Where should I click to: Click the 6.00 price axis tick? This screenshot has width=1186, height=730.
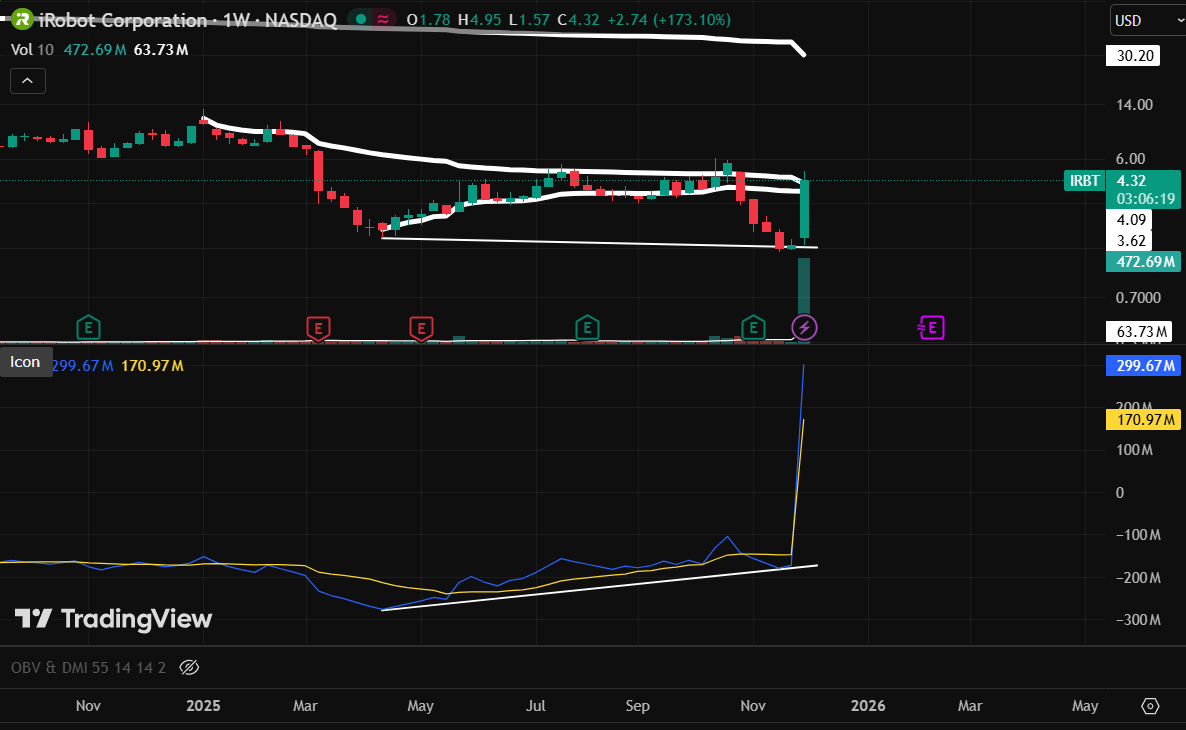pyautogui.click(x=1131, y=159)
